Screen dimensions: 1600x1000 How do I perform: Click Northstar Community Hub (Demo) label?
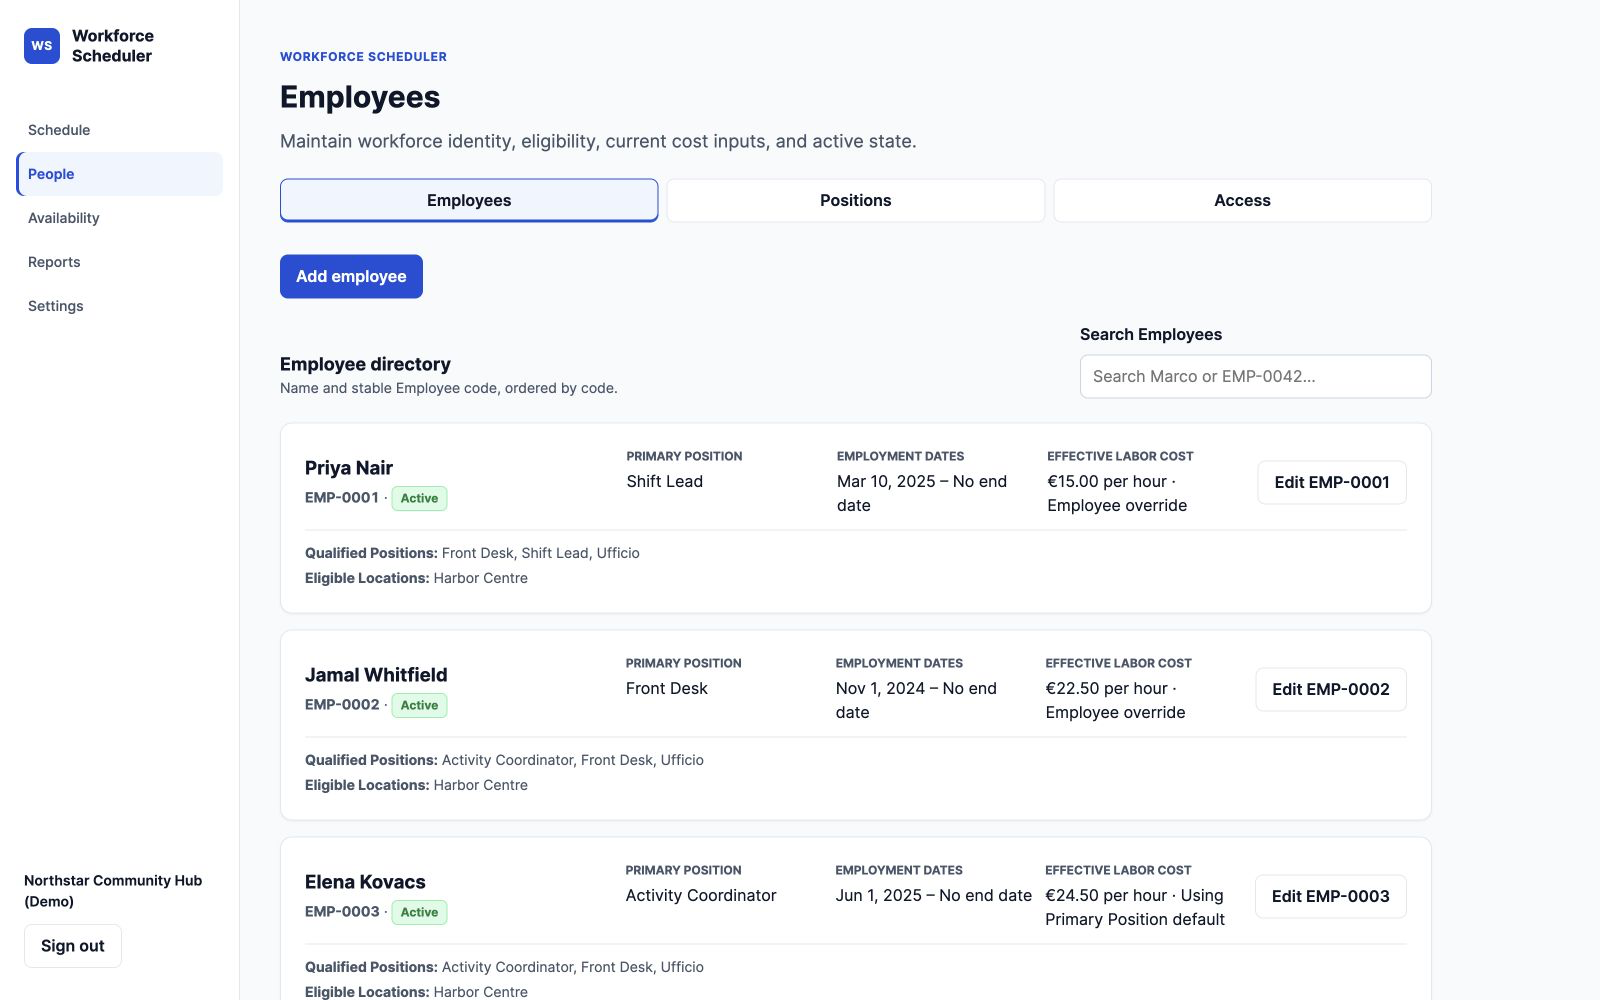[113, 891]
